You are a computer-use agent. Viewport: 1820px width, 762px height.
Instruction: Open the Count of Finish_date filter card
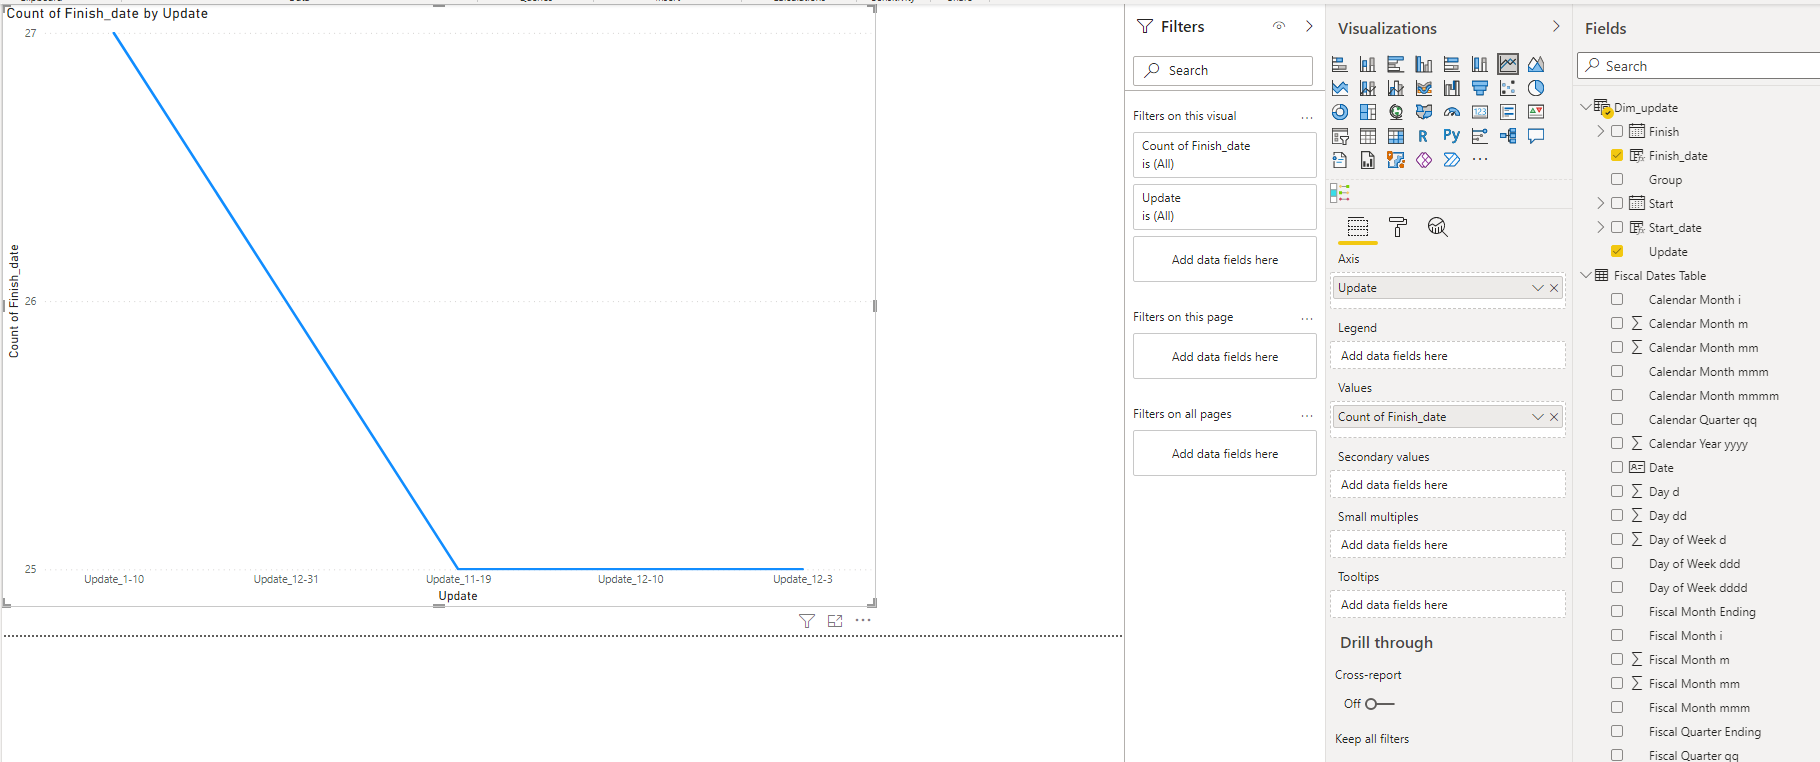click(1224, 155)
